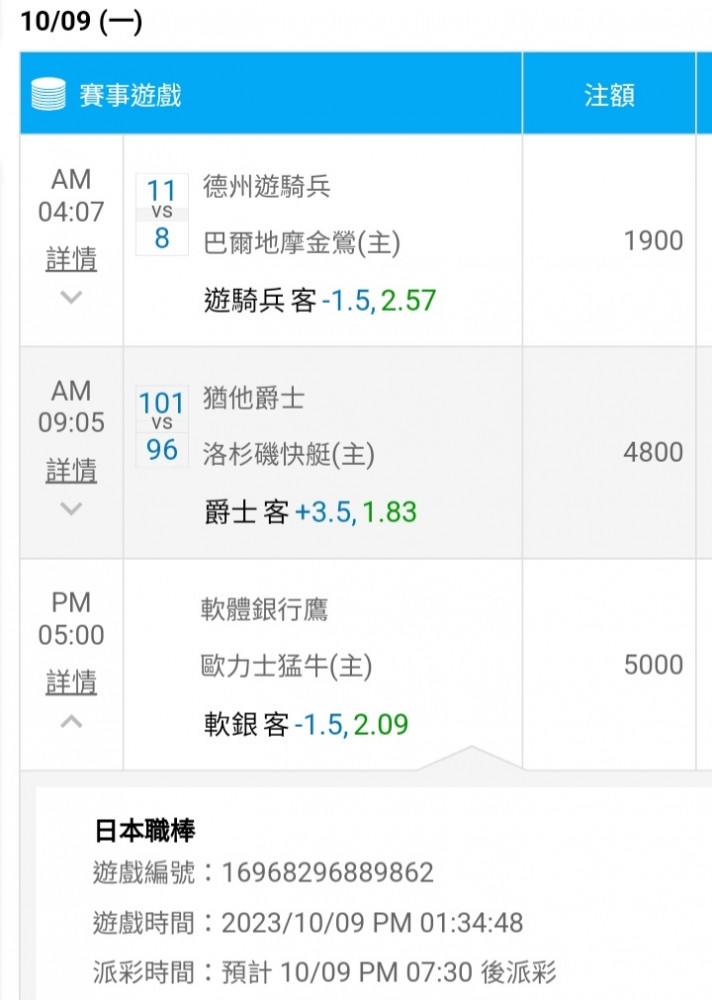The height and width of the screenshot is (1000, 712).
Task: Click the 4800 bet amount
Action: [x=653, y=452]
